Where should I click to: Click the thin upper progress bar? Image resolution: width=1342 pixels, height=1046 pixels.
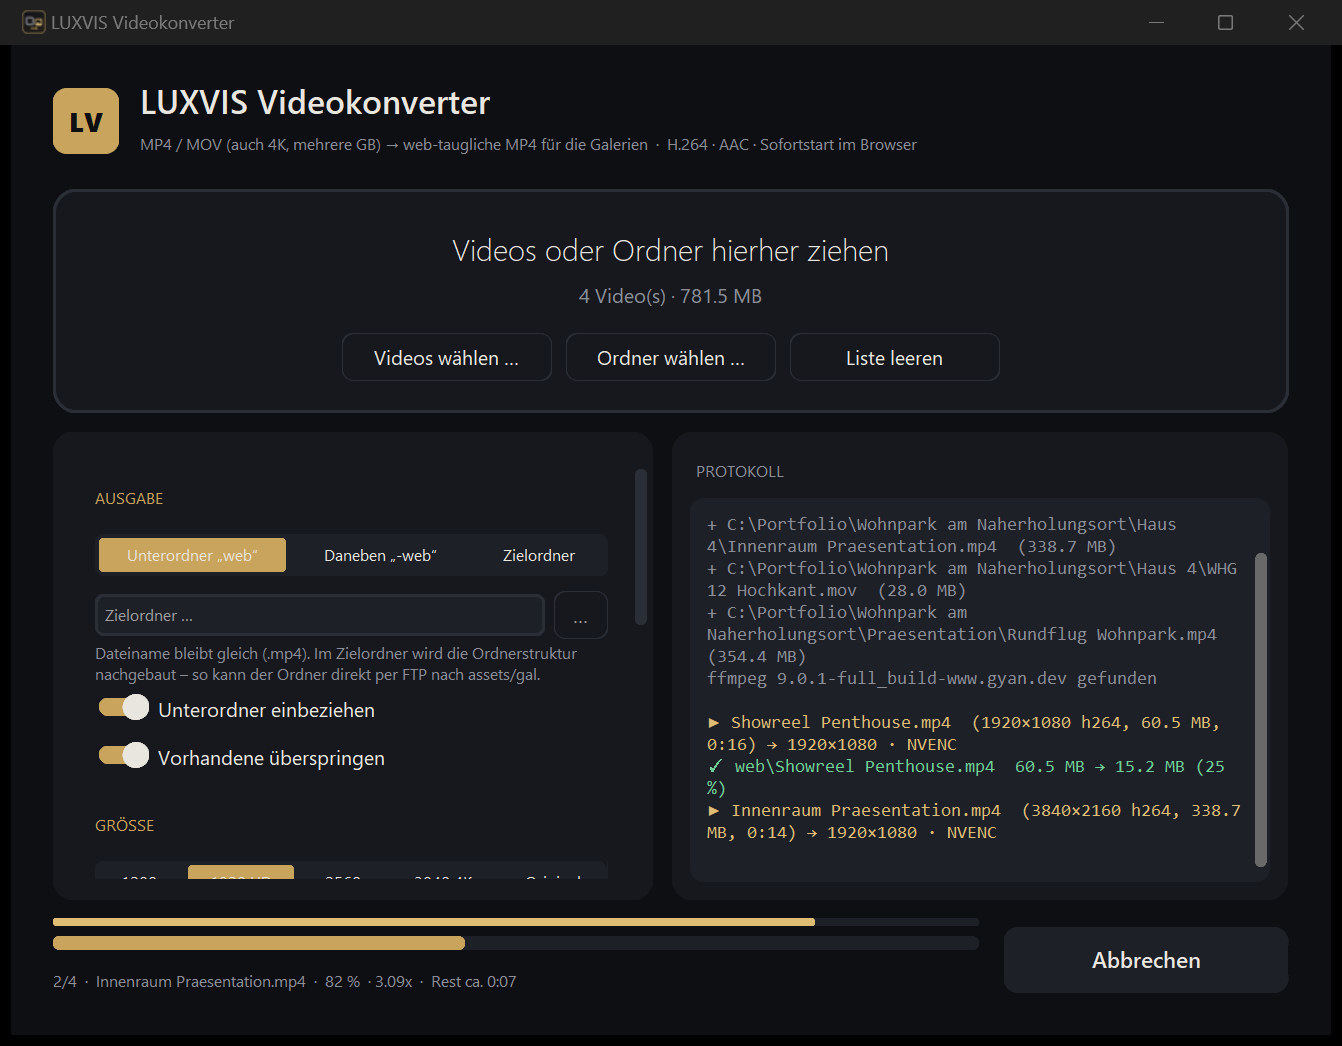[516, 922]
